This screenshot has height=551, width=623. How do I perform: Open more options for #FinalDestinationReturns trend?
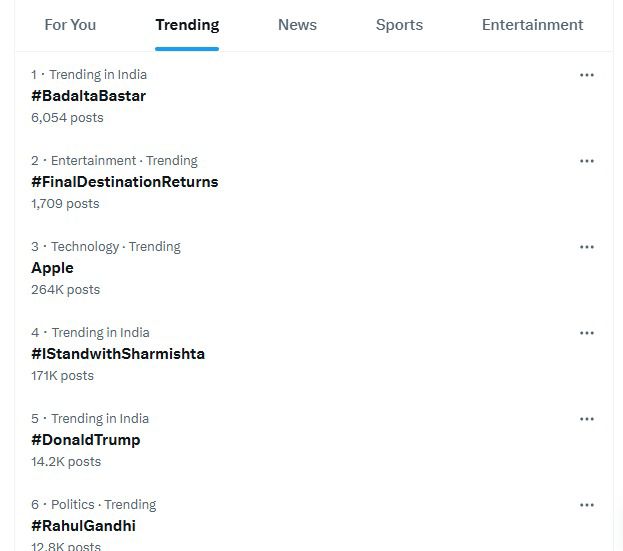pyautogui.click(x=587, y=161)
